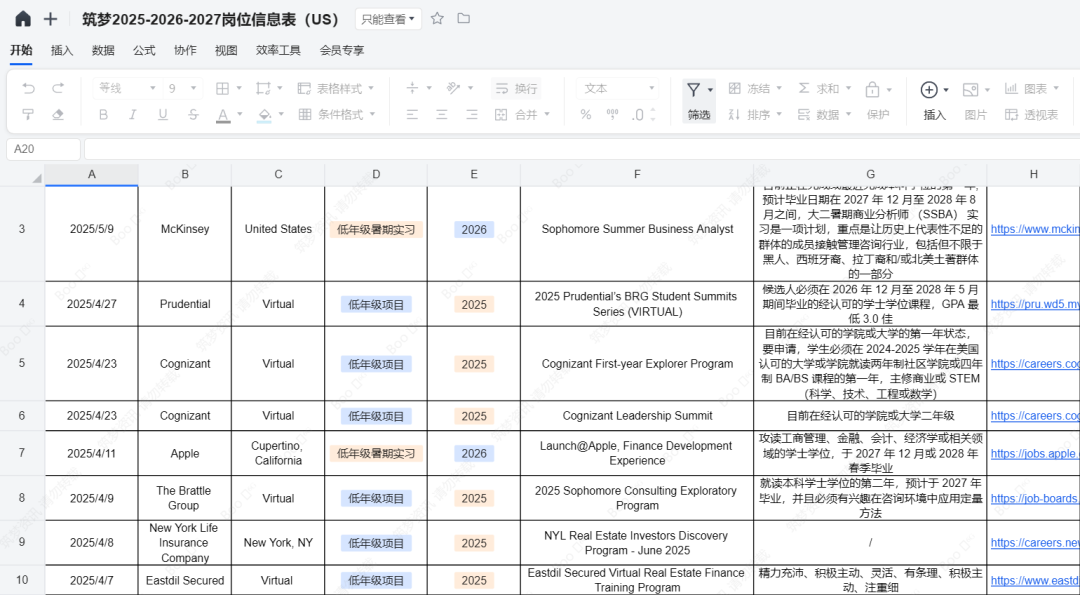The height and width of the screenshot is (595, 1080).
Task: Apply percent number format
Action: click(x=585, y=114)
